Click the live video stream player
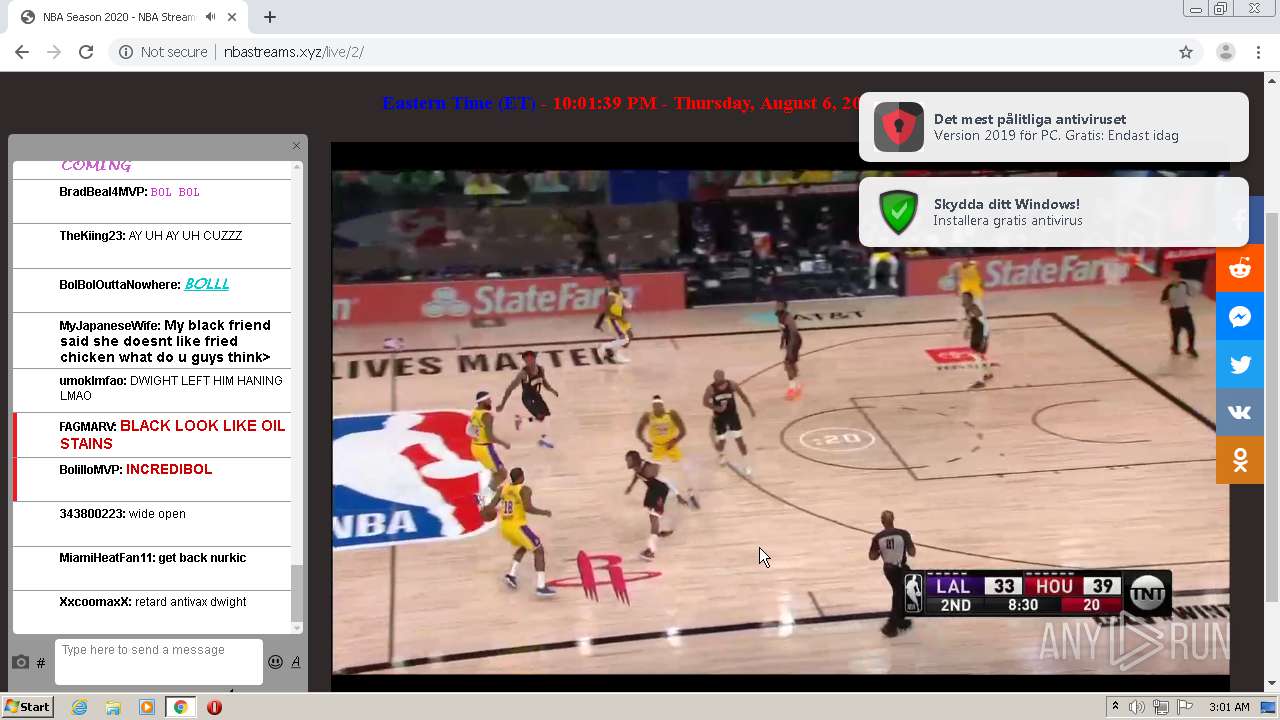Image resolution: width=1280 pixels, height=720 pixels. coord(780,415)
